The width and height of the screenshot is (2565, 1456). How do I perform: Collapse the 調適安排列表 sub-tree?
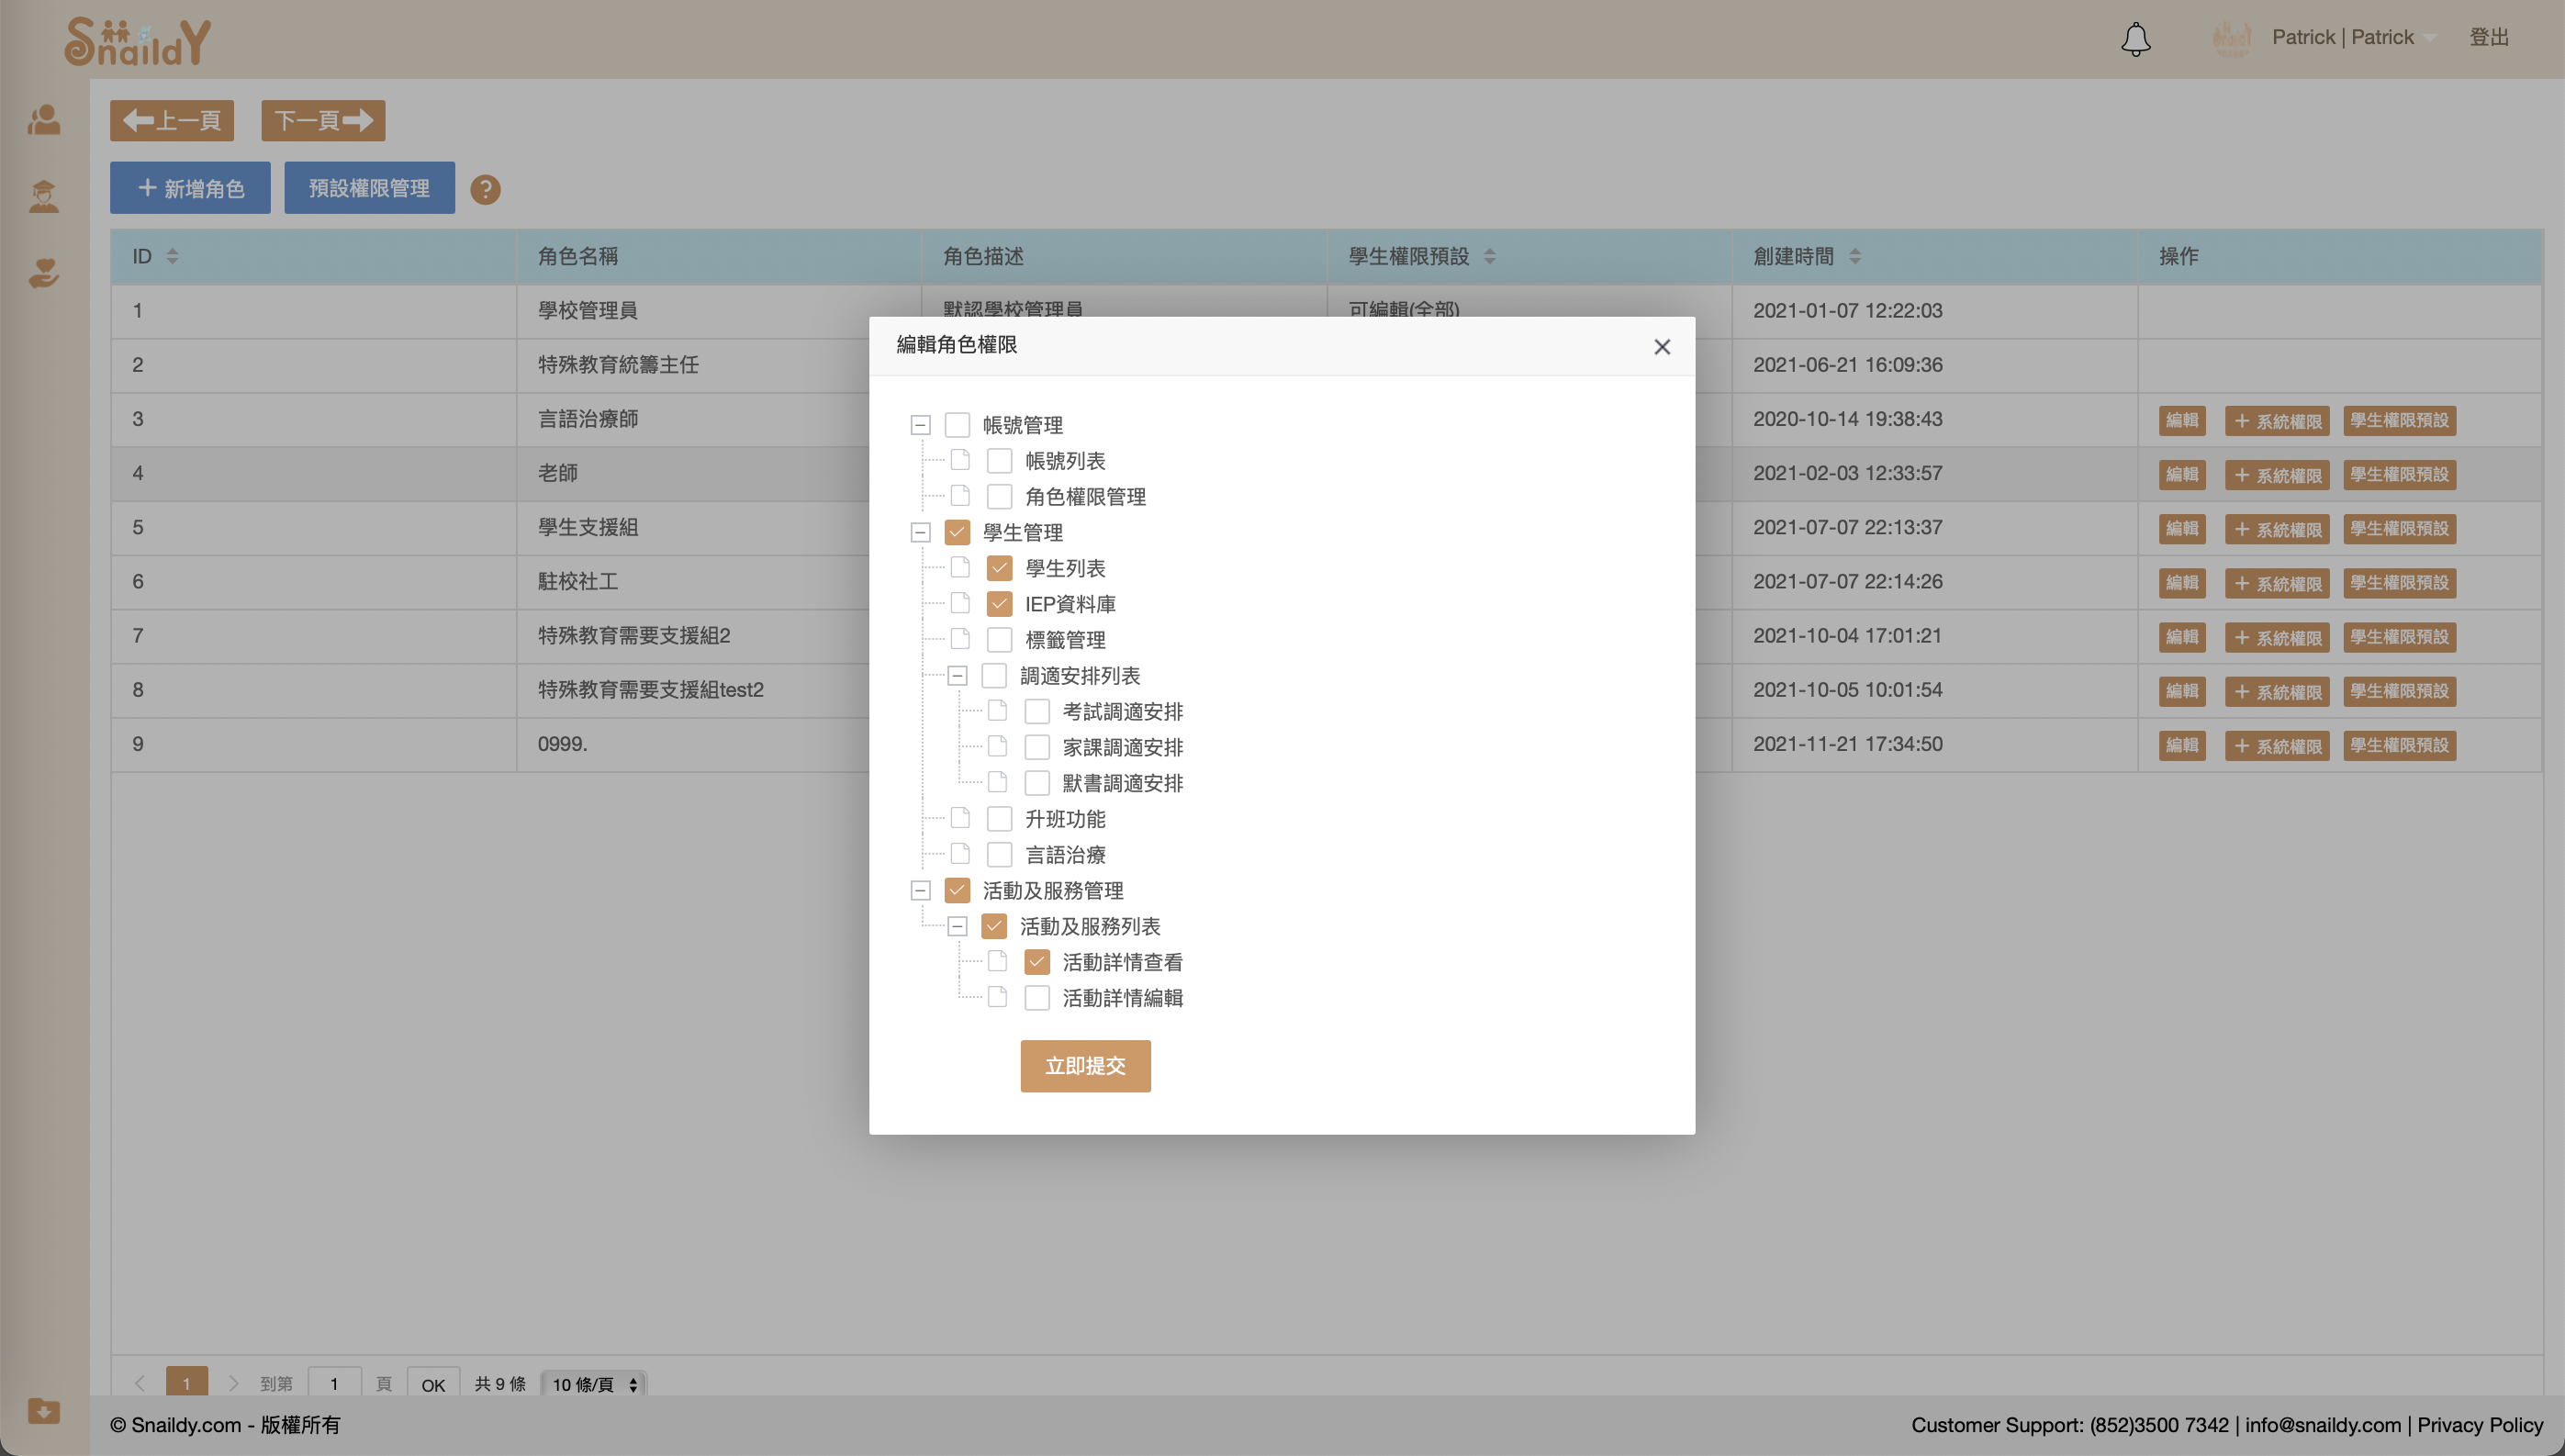pyautogui.click(x=958, y=675)
